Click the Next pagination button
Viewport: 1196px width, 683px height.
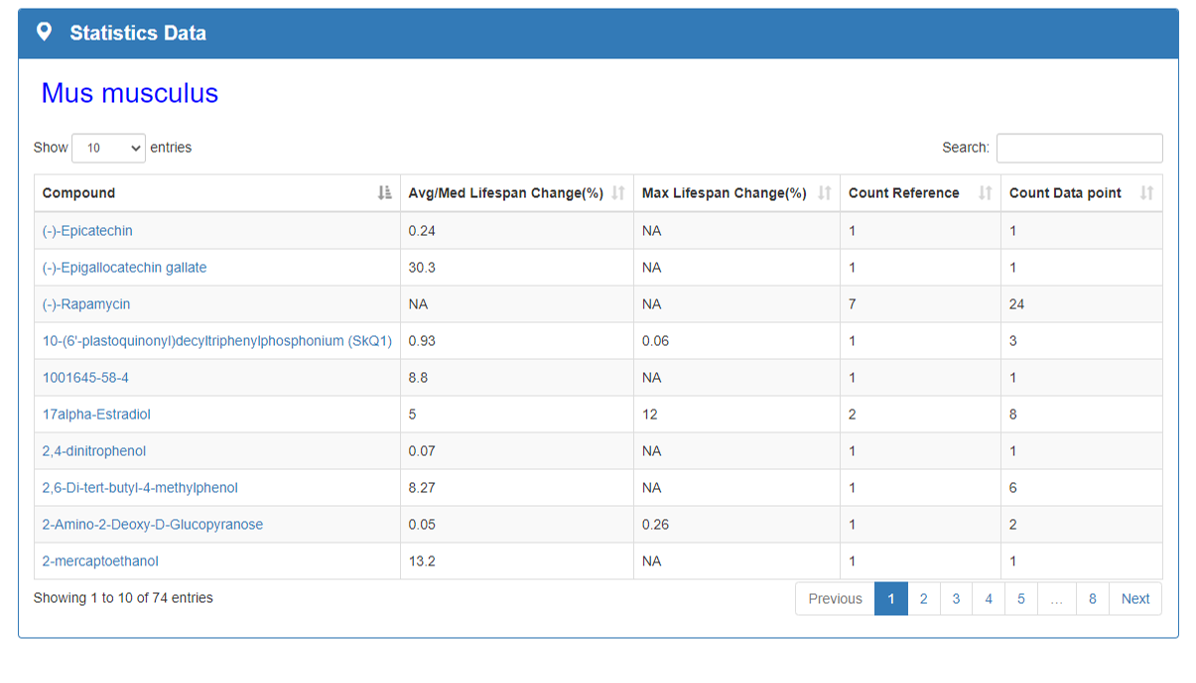pos(1135,599)
